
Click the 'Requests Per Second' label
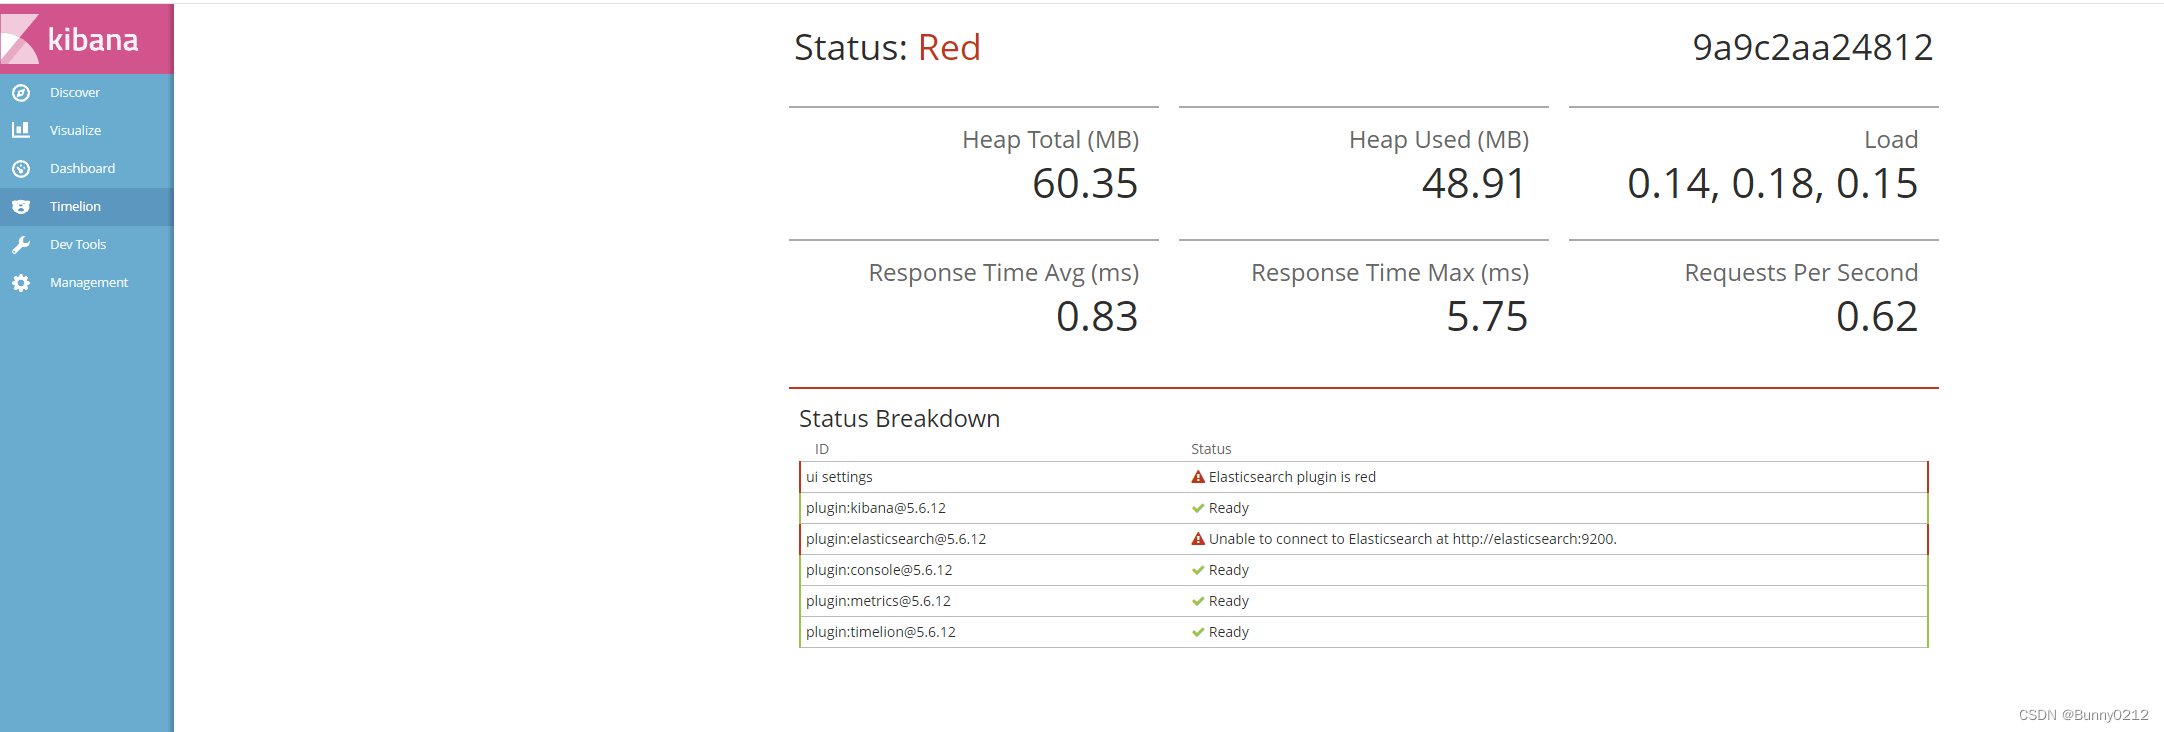[1801, 273]
